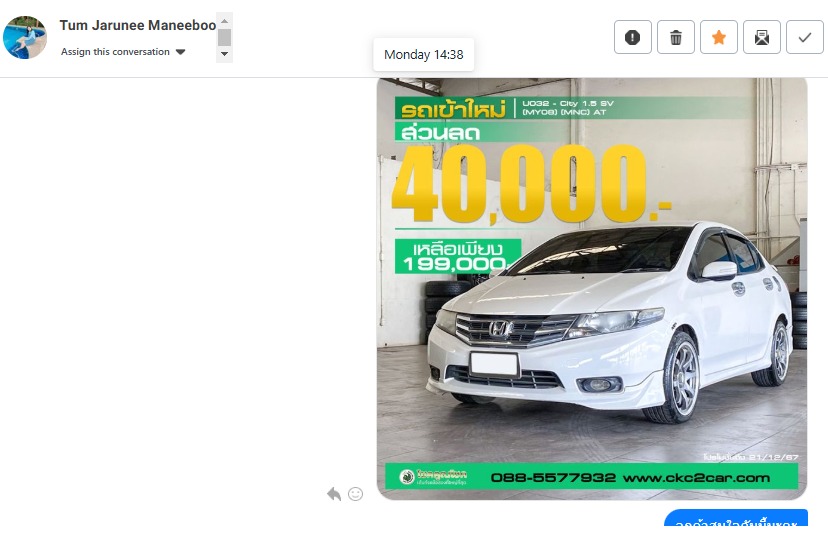Viewport: 828px width, 534px height.
Task: Click scrollbar down arrow near name
Action: coord(224,54)
